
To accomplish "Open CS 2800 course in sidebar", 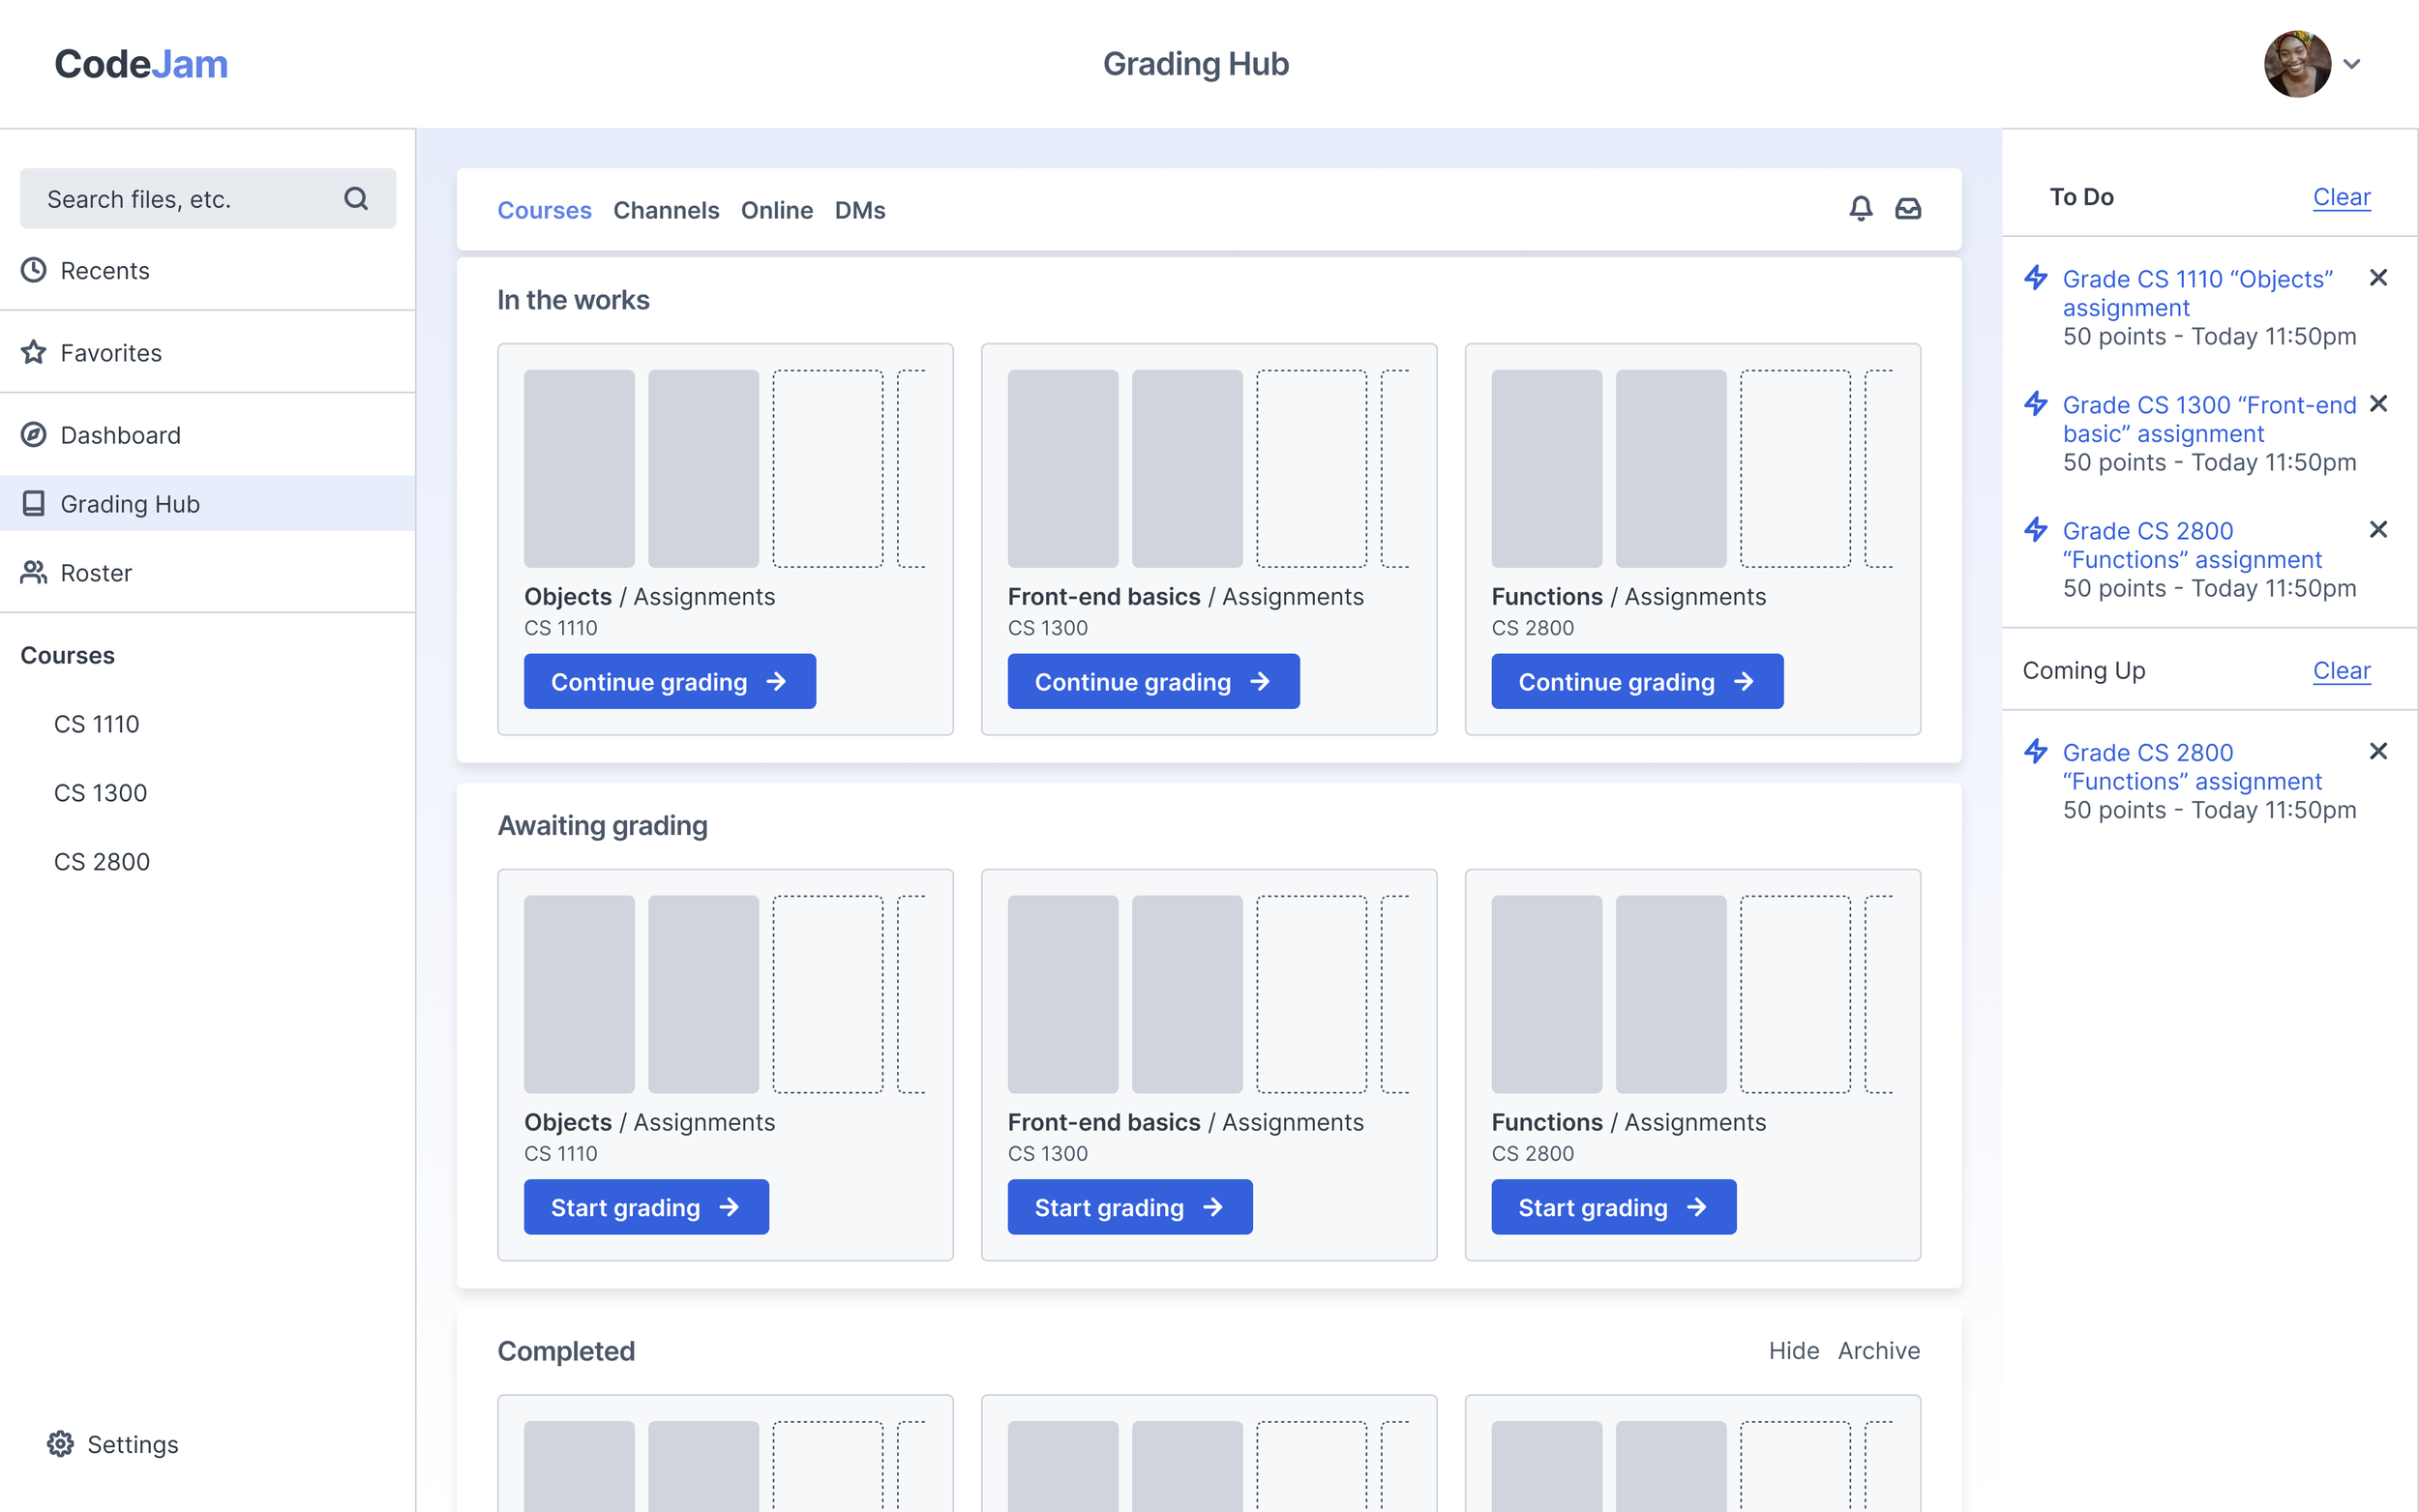I will click(x=102, y=862).
